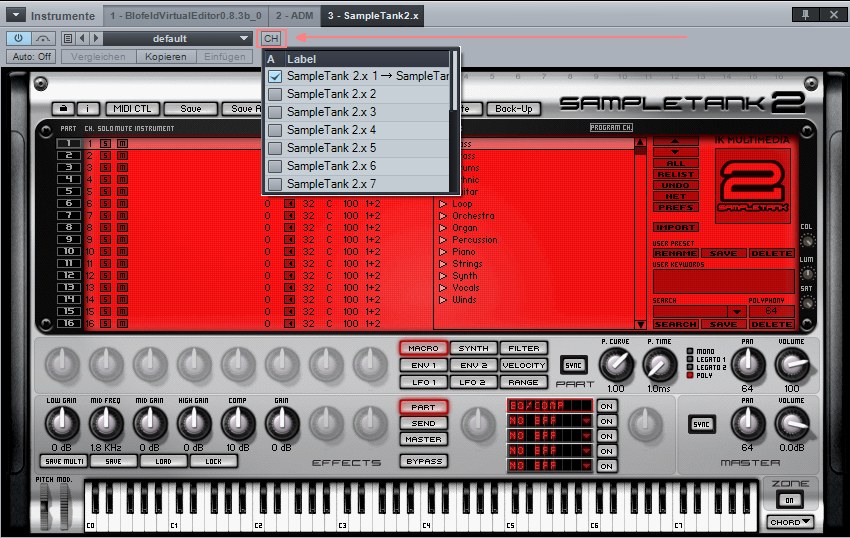850x538 pixels.
Task: Click the lock icon button beside 'i'
Action: coord(63,109)
